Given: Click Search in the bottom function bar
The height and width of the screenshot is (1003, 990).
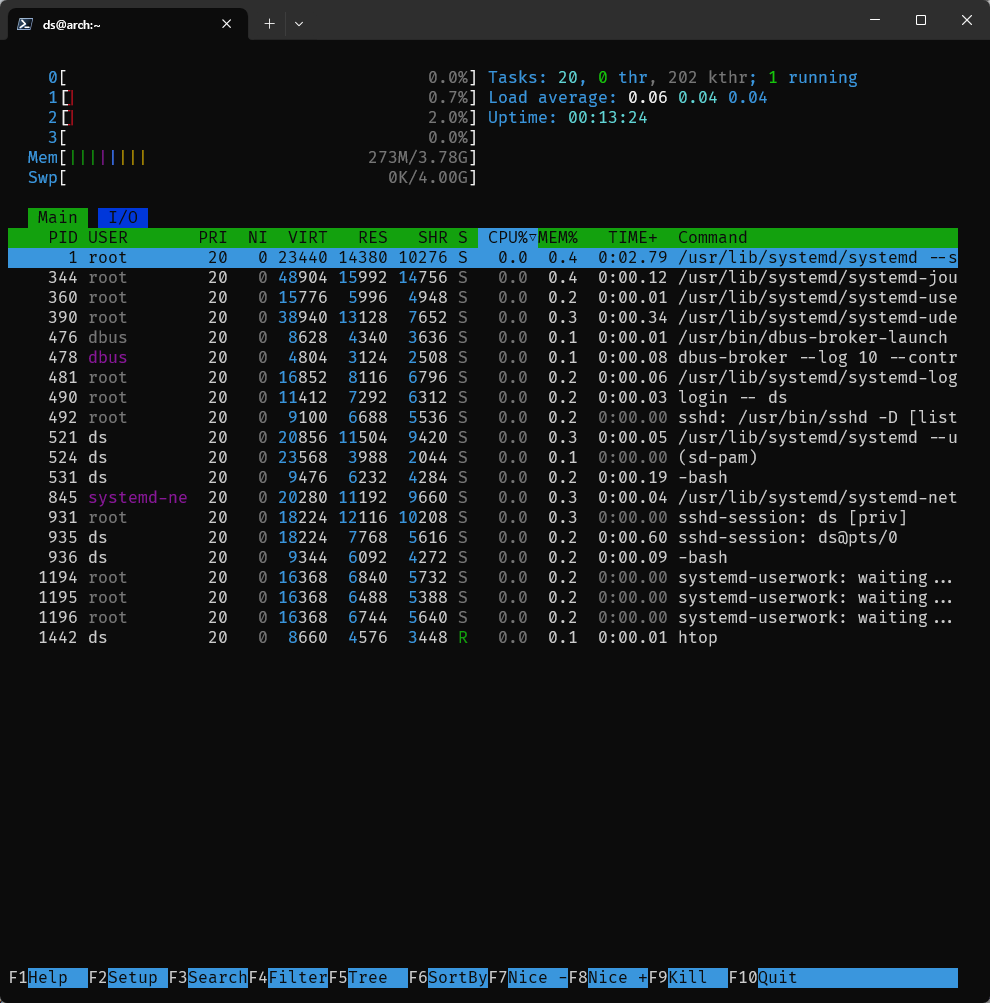Looking at the screenshot, I should pyautogui.click(x=217, y=977).
